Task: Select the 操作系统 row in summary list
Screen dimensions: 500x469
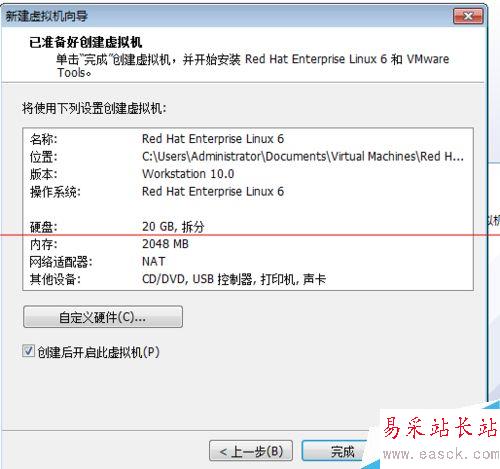Action: [248, 192]
